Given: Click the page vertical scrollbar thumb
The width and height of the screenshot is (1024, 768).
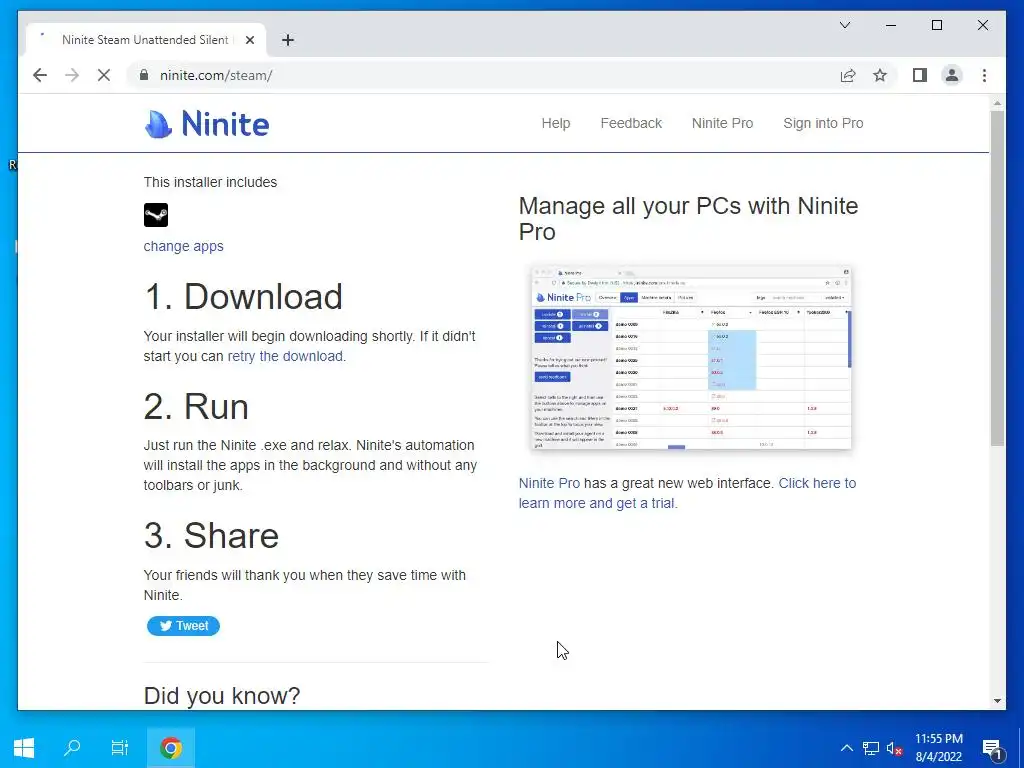Looking at the screenshot, I should pyautogui.click(x=997, y=278).
